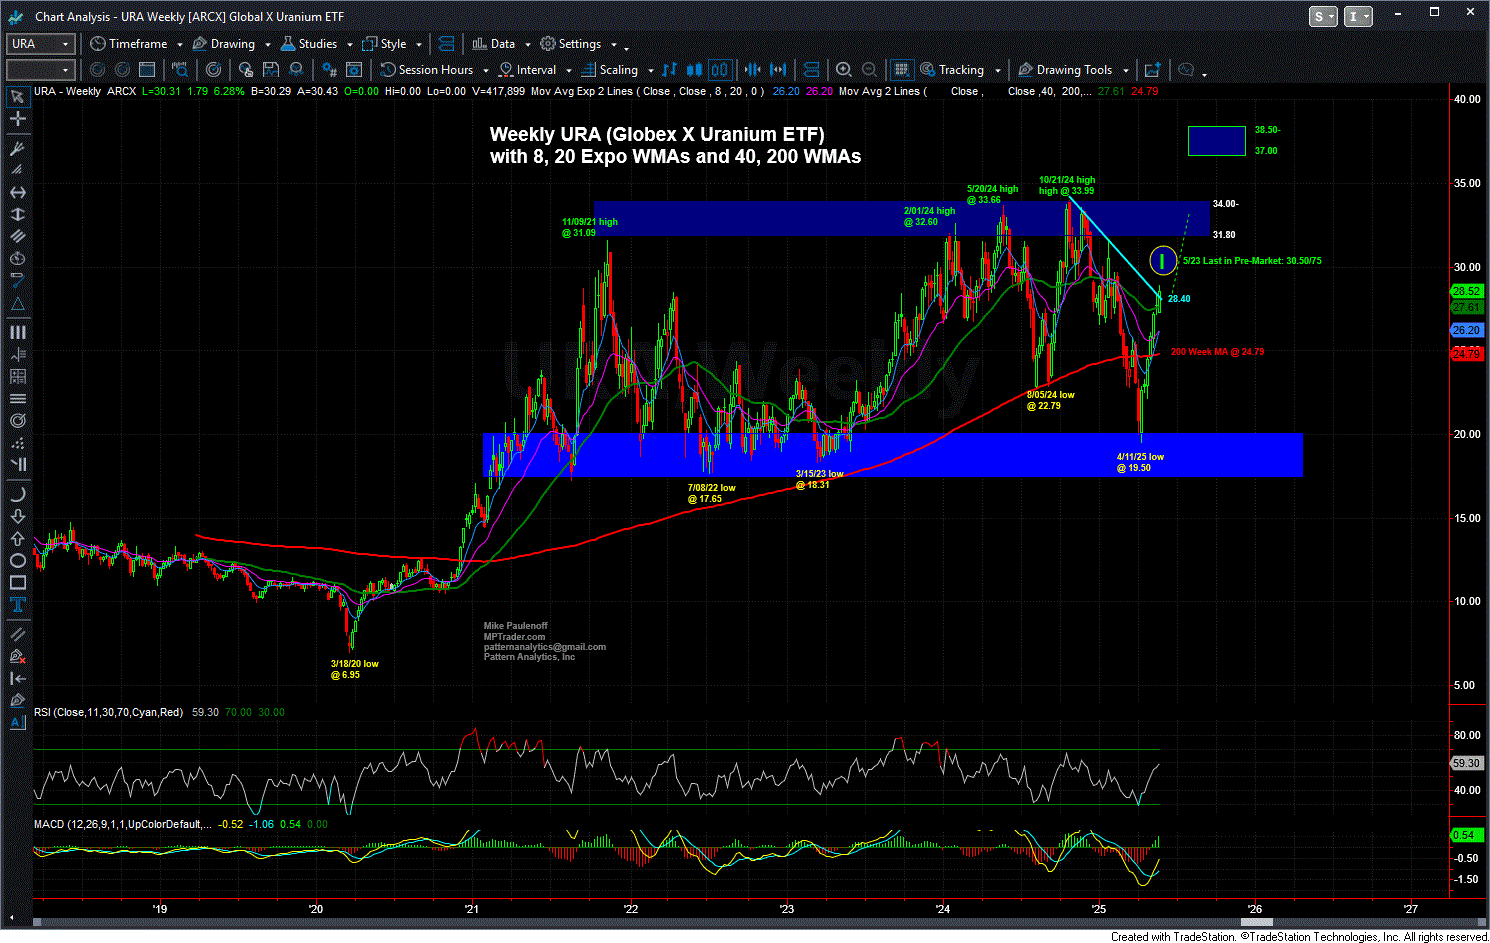Toggle the expand bar spacing icon
Image resolution: width=1490 pixels, height=943 pixels.
pos(778,70)
